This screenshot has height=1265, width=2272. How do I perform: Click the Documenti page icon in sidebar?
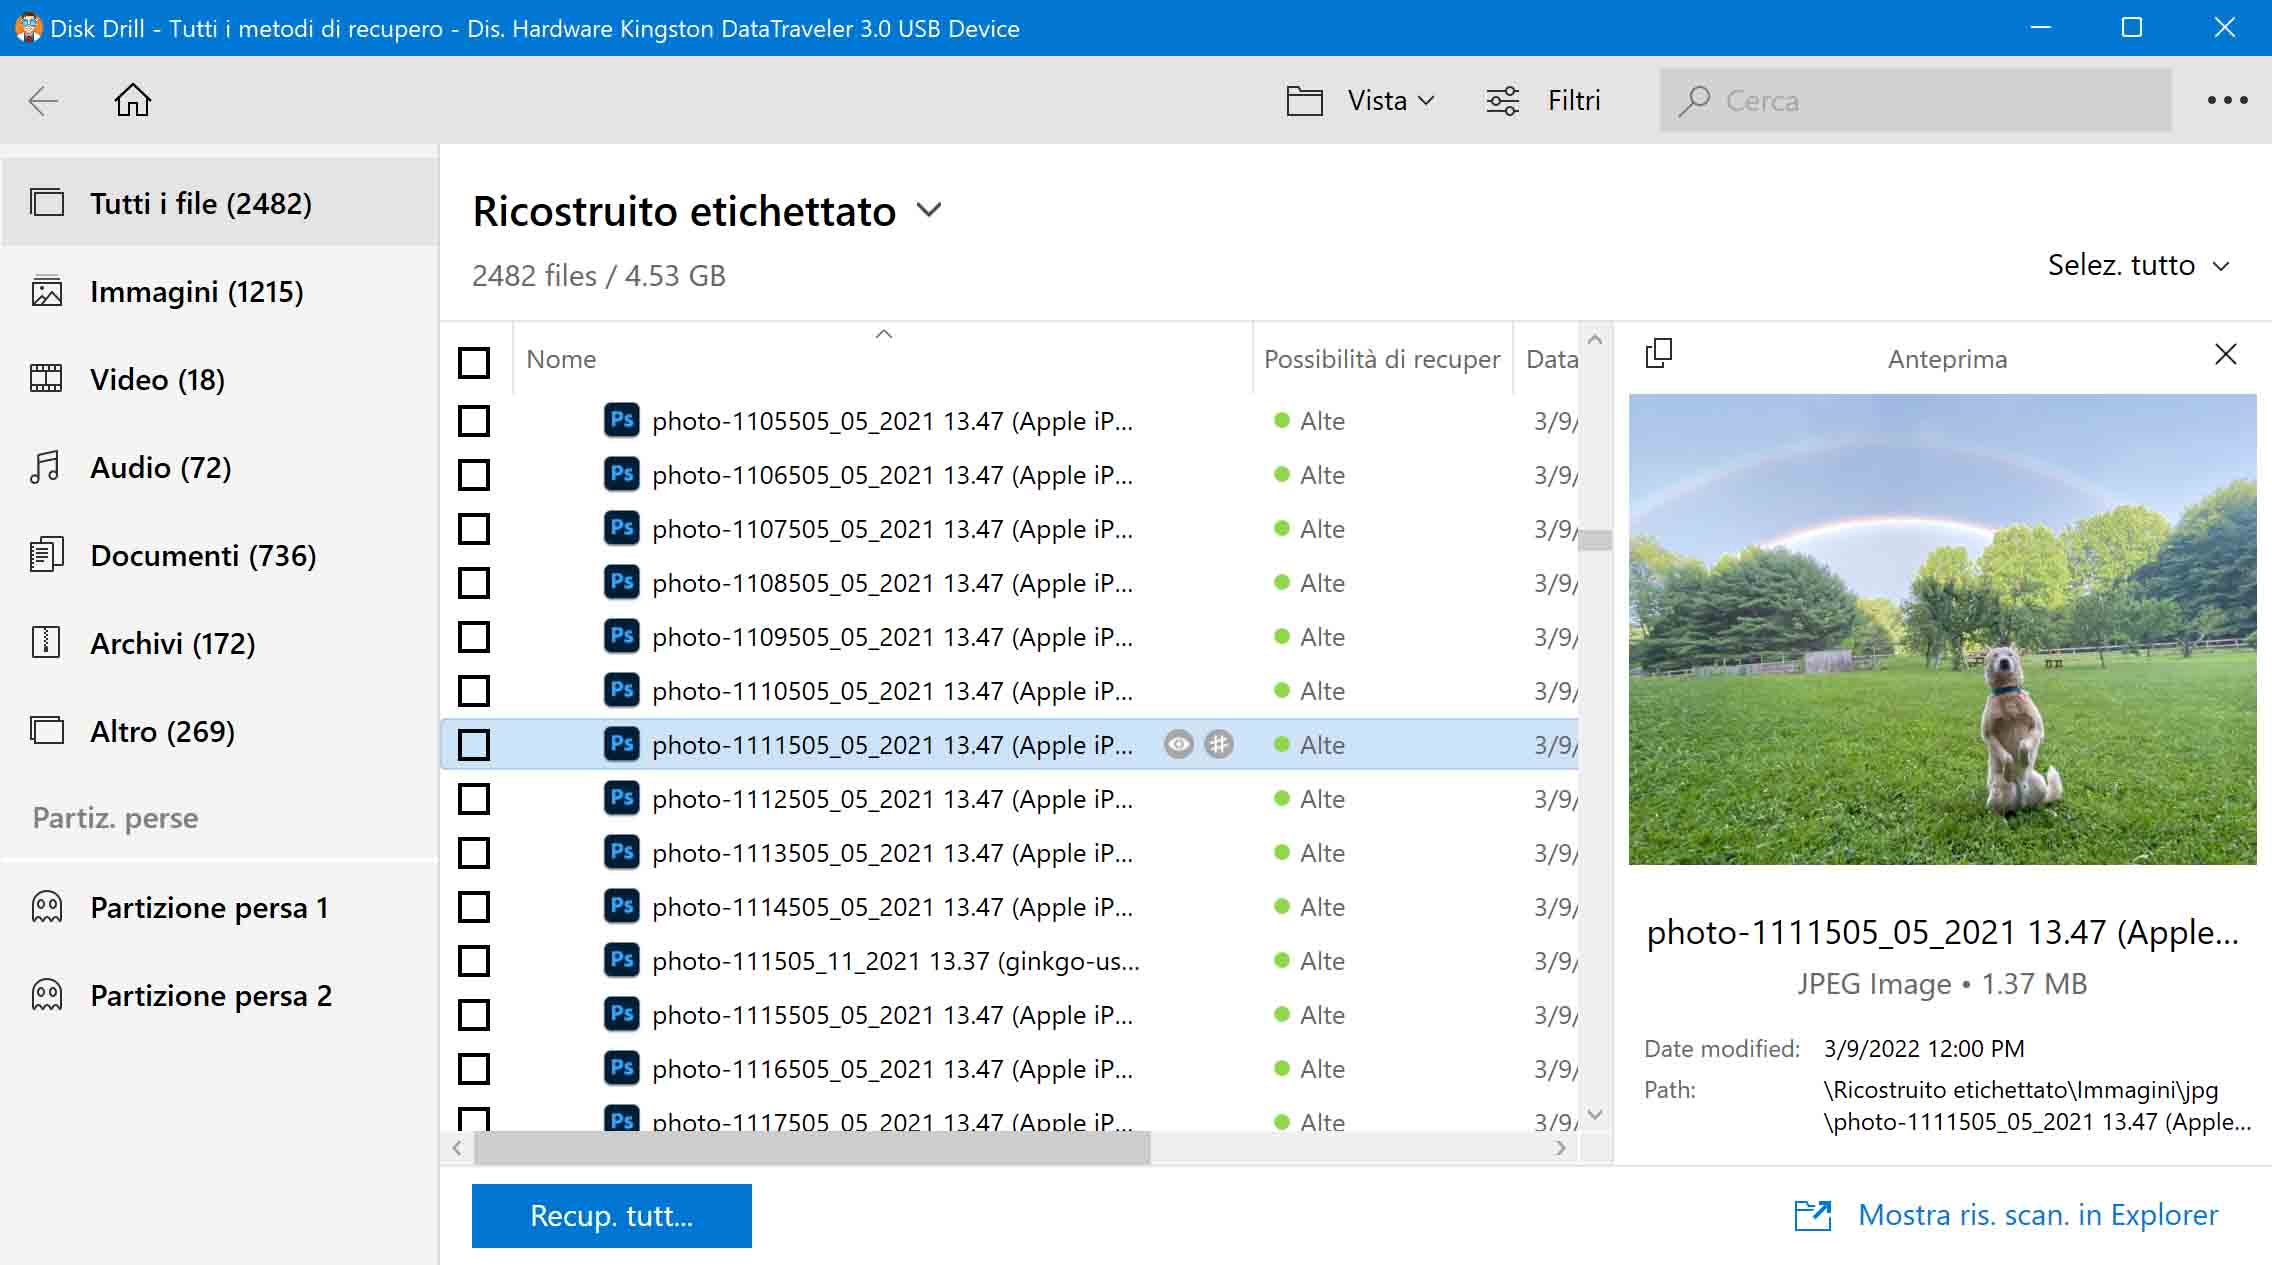[x=47, y=555]
